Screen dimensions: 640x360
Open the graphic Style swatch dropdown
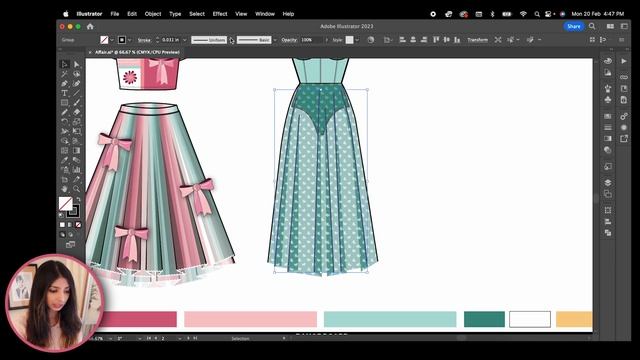point(357,40)
